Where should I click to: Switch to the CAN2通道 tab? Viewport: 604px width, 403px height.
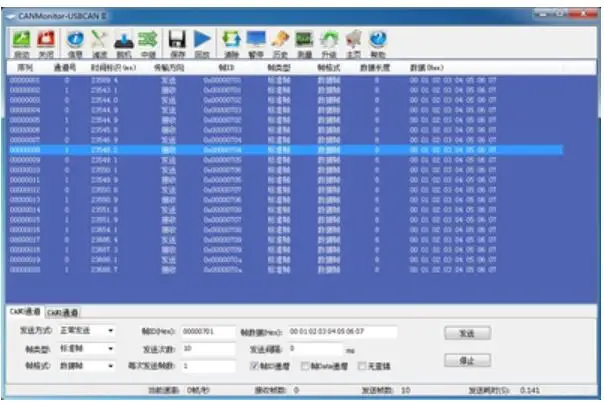tap(63, 312)
